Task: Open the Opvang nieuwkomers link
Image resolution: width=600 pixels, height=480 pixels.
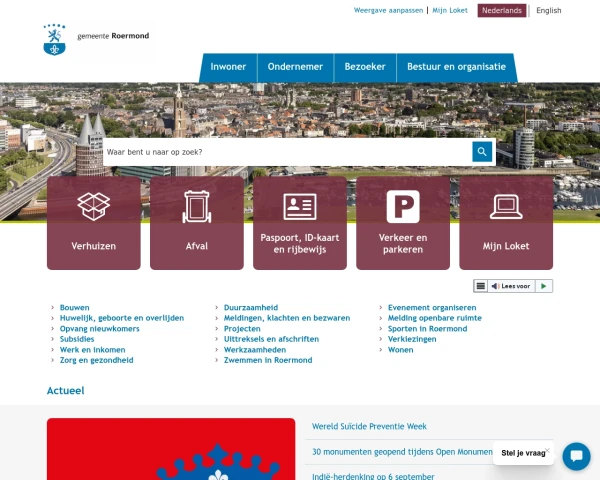Action: (99, 328)
